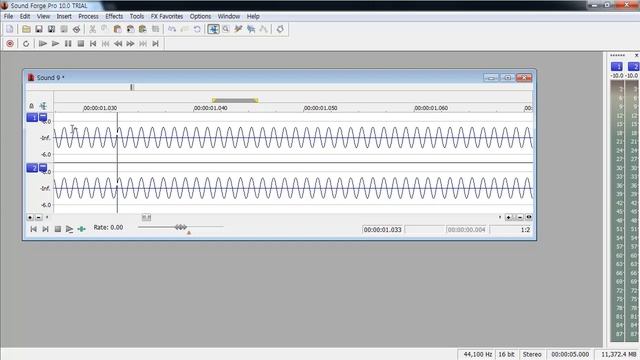This screenshot has height=360, width=640.
Task: Open the Tools menu
Action: pos(137,16)
